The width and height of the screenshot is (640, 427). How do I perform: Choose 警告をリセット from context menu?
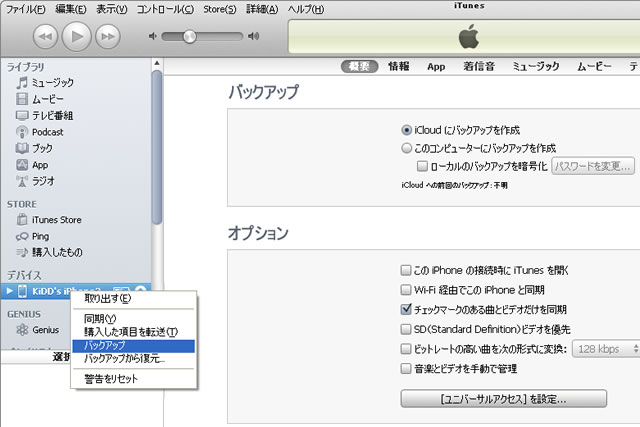133,379
